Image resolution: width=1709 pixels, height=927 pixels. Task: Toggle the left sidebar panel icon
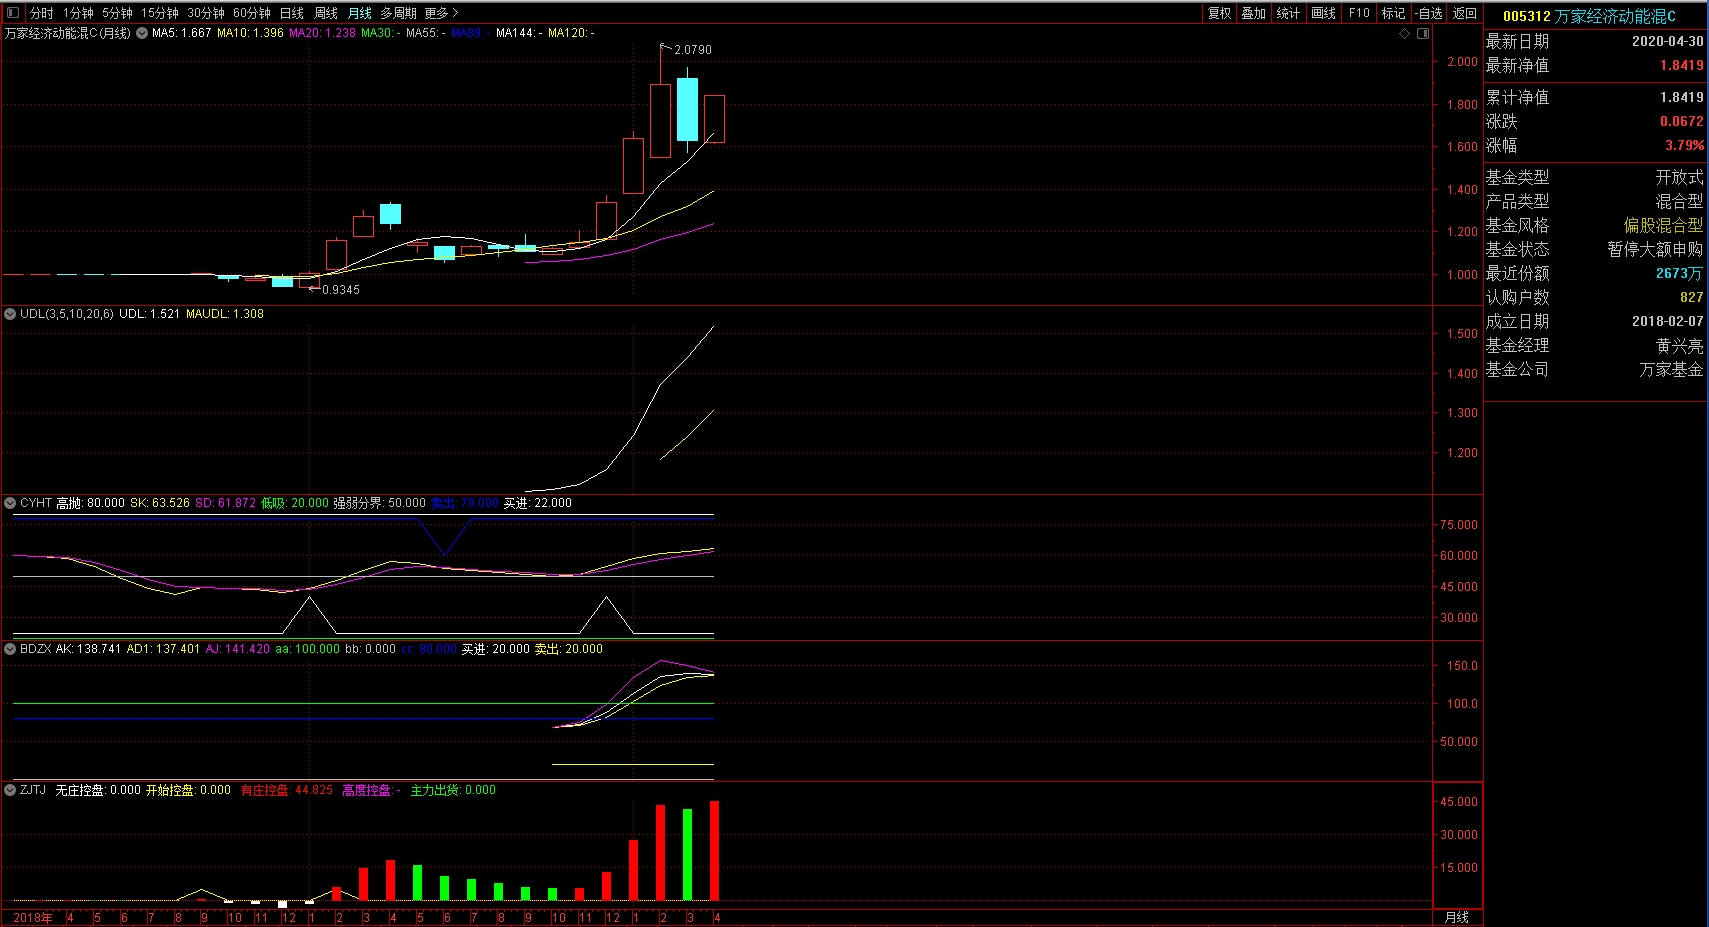pyautogui.click(x=13, y=13)
